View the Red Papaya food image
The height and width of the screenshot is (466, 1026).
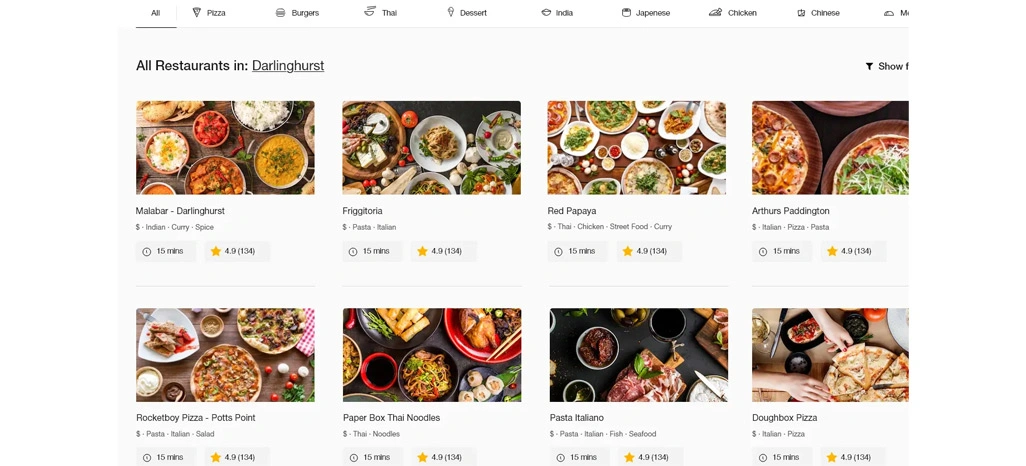[637, 147]
